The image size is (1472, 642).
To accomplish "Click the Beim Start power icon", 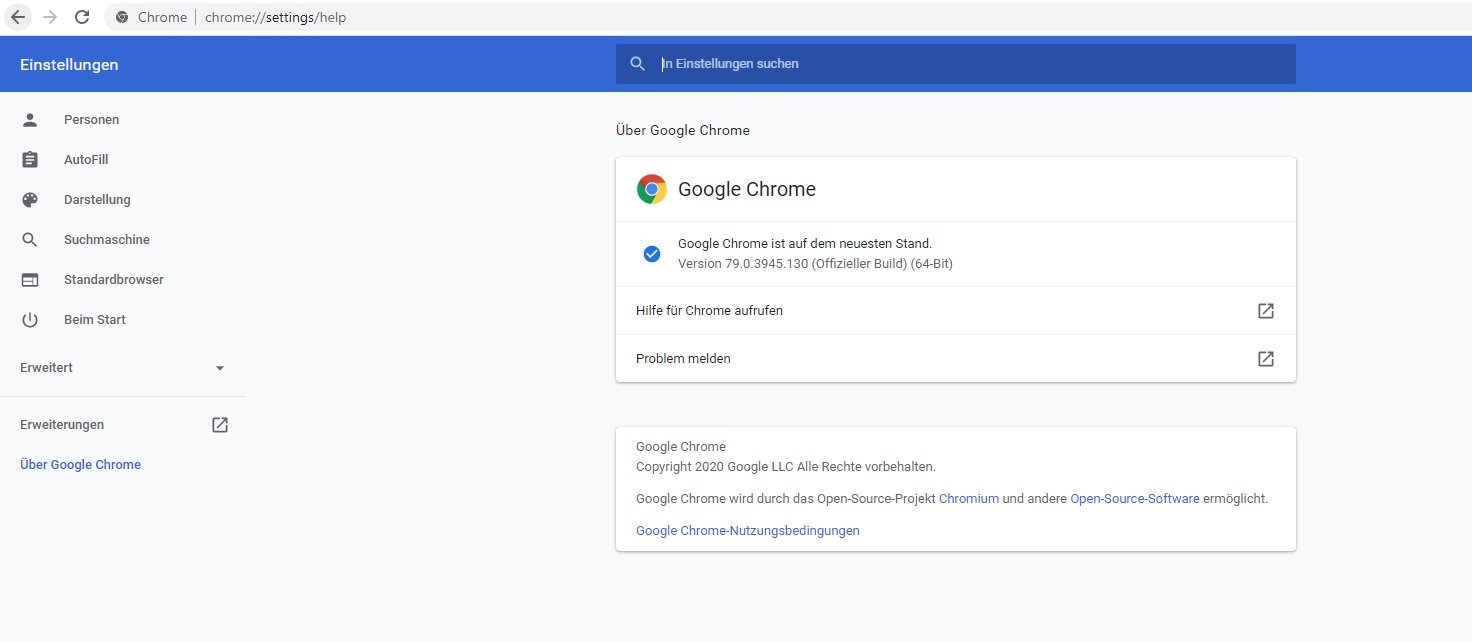I will (30, 320).
